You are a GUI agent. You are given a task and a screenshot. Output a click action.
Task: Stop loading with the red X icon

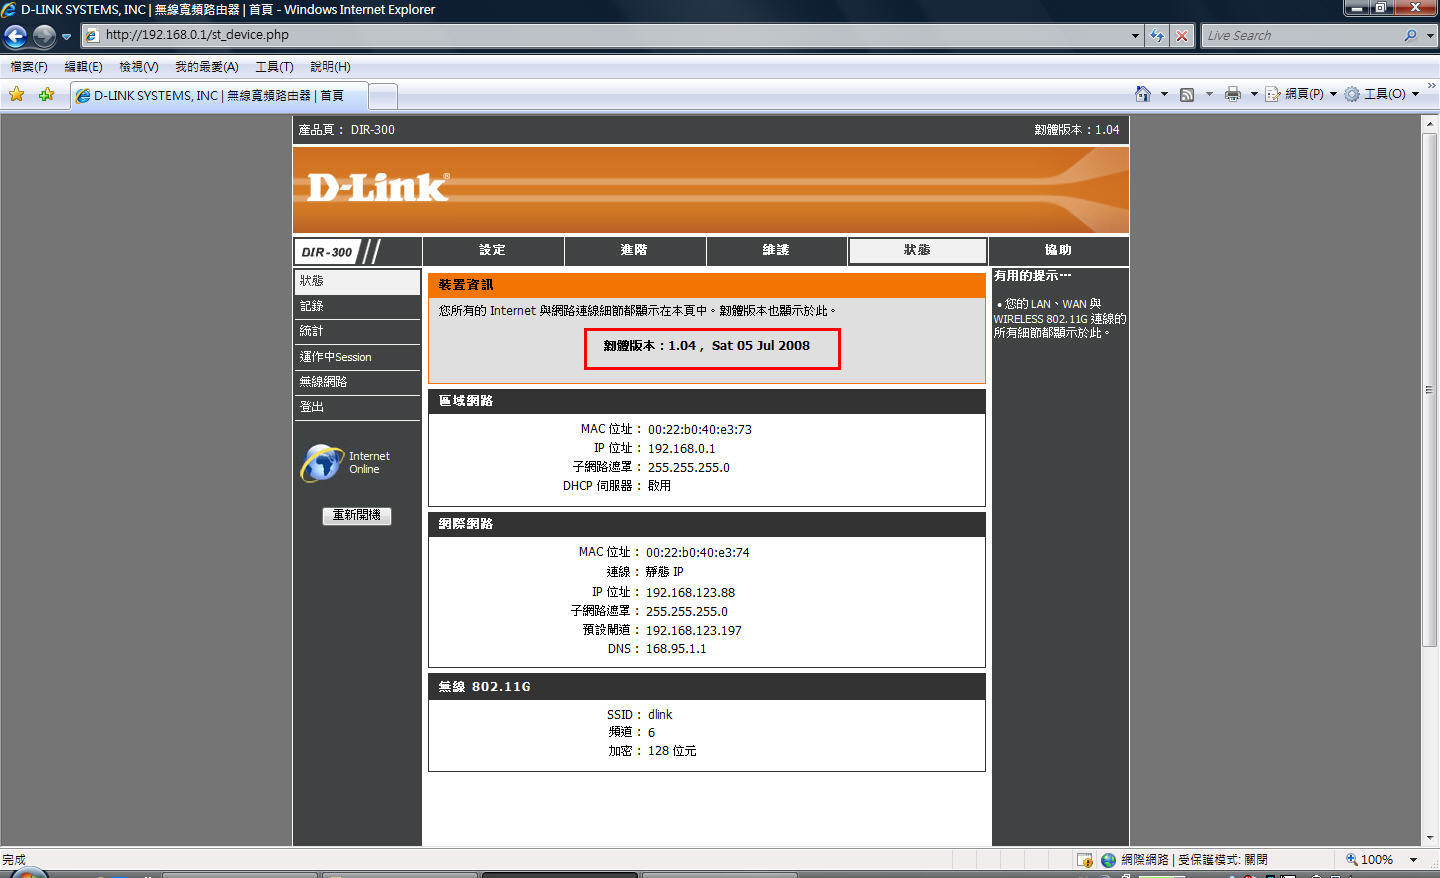coord(1182,35)
